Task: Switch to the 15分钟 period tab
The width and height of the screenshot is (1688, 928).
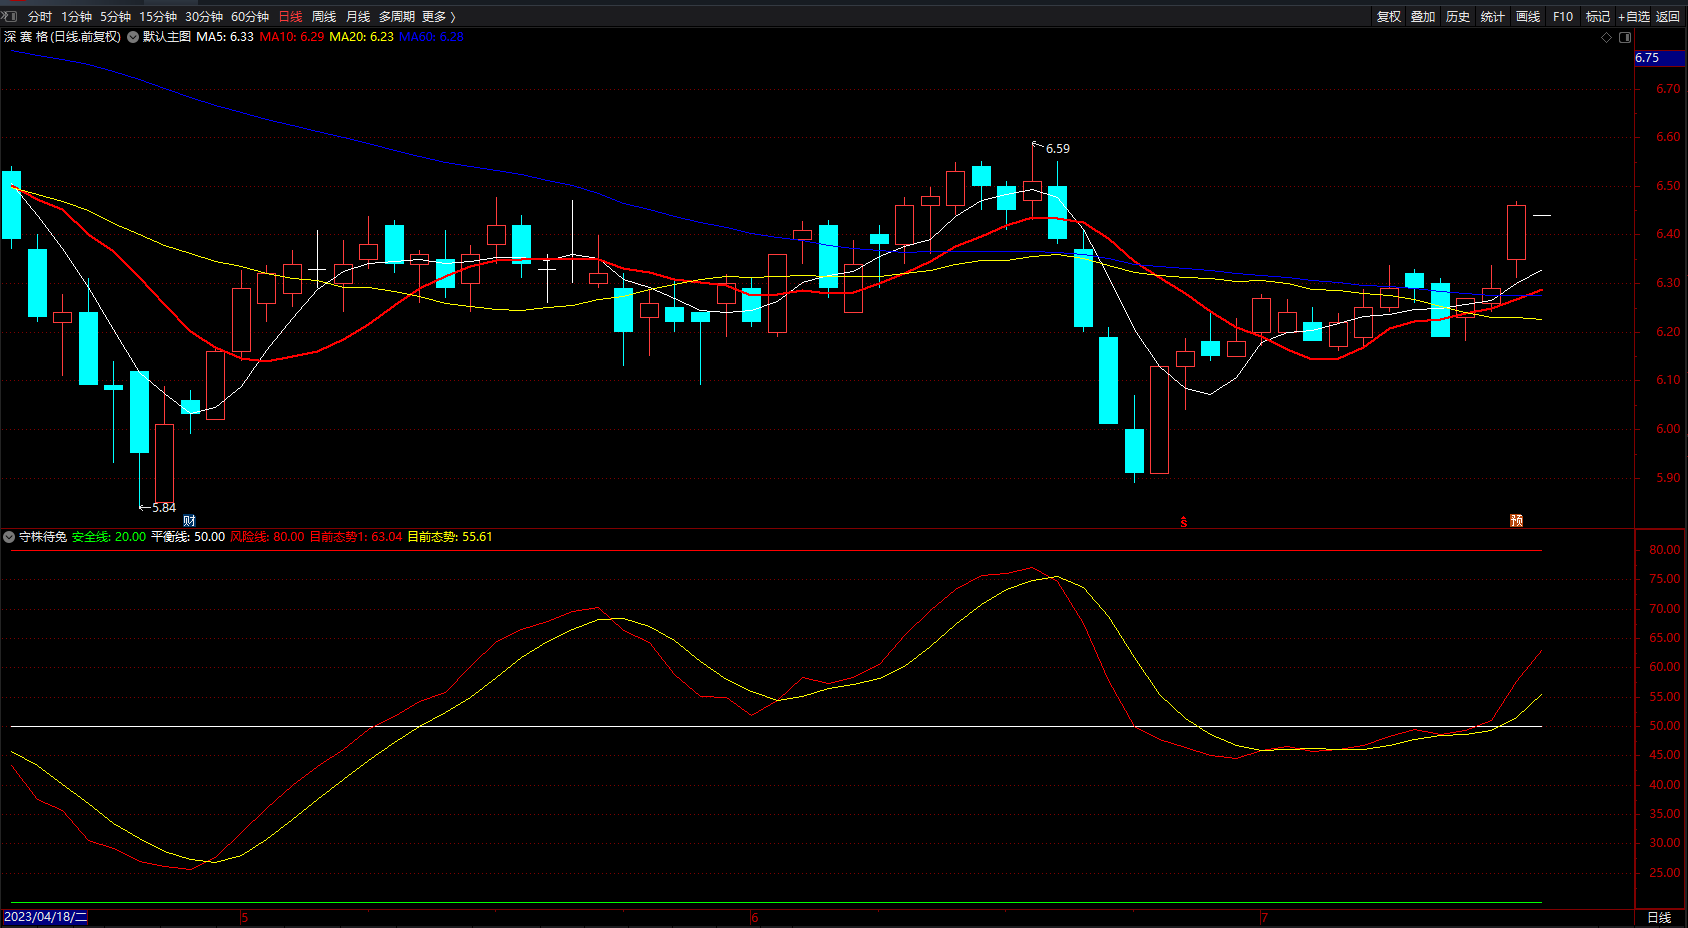Action: pyautogui.click(x=158, y=16)
